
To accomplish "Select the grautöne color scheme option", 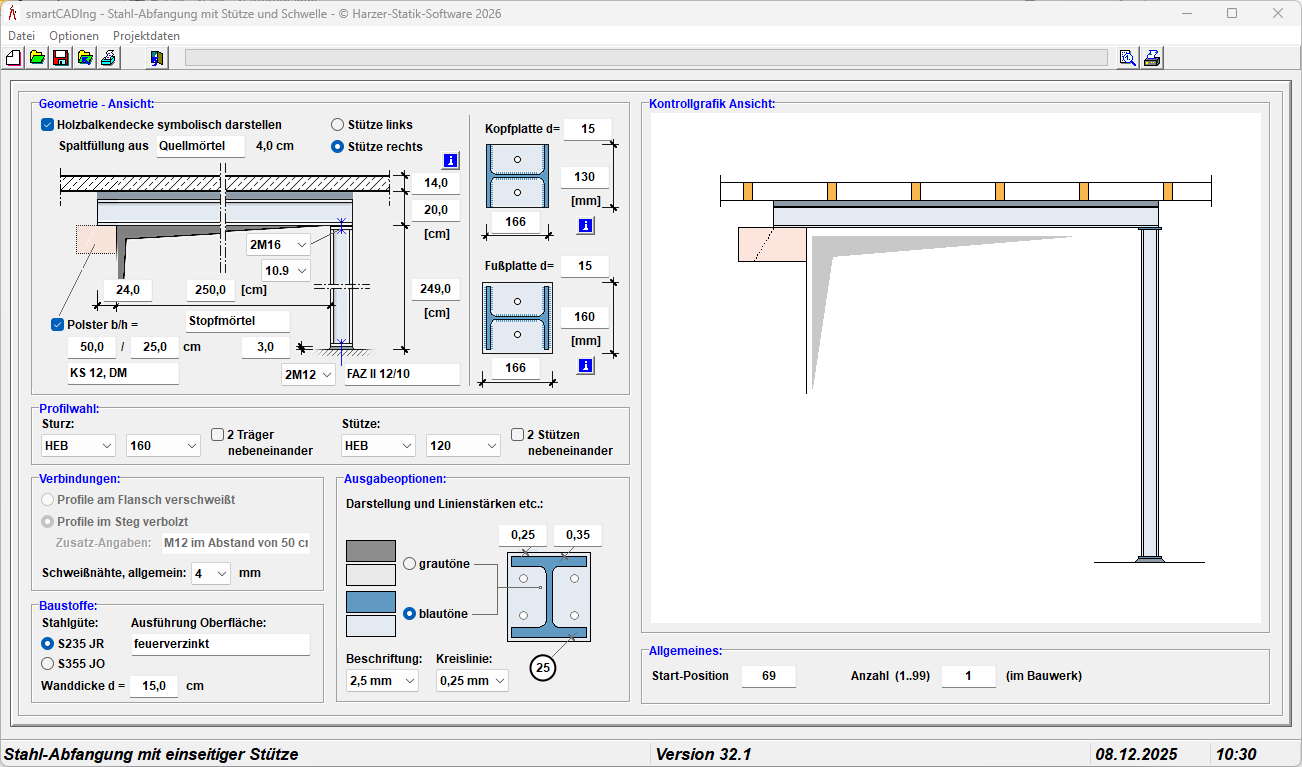I will (x=409, y=564).
